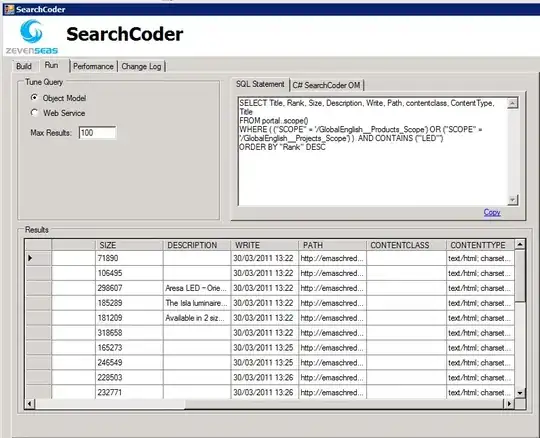Image resolution: width=540 pixels, height=438 pixels.
Task: Sort by the DESCRIPTION column header
Action: [197, 245]
